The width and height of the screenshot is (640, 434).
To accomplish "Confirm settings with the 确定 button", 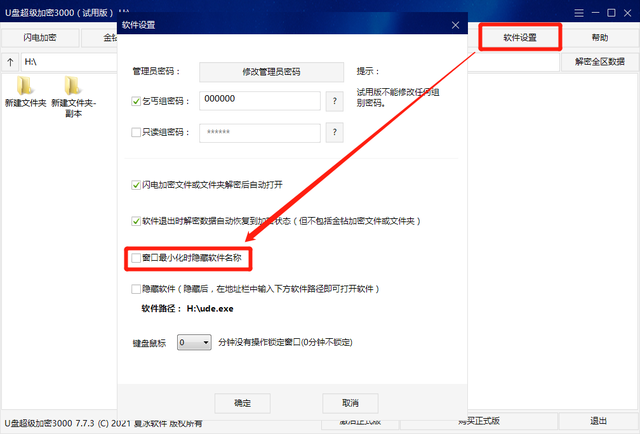I will 242,403.
